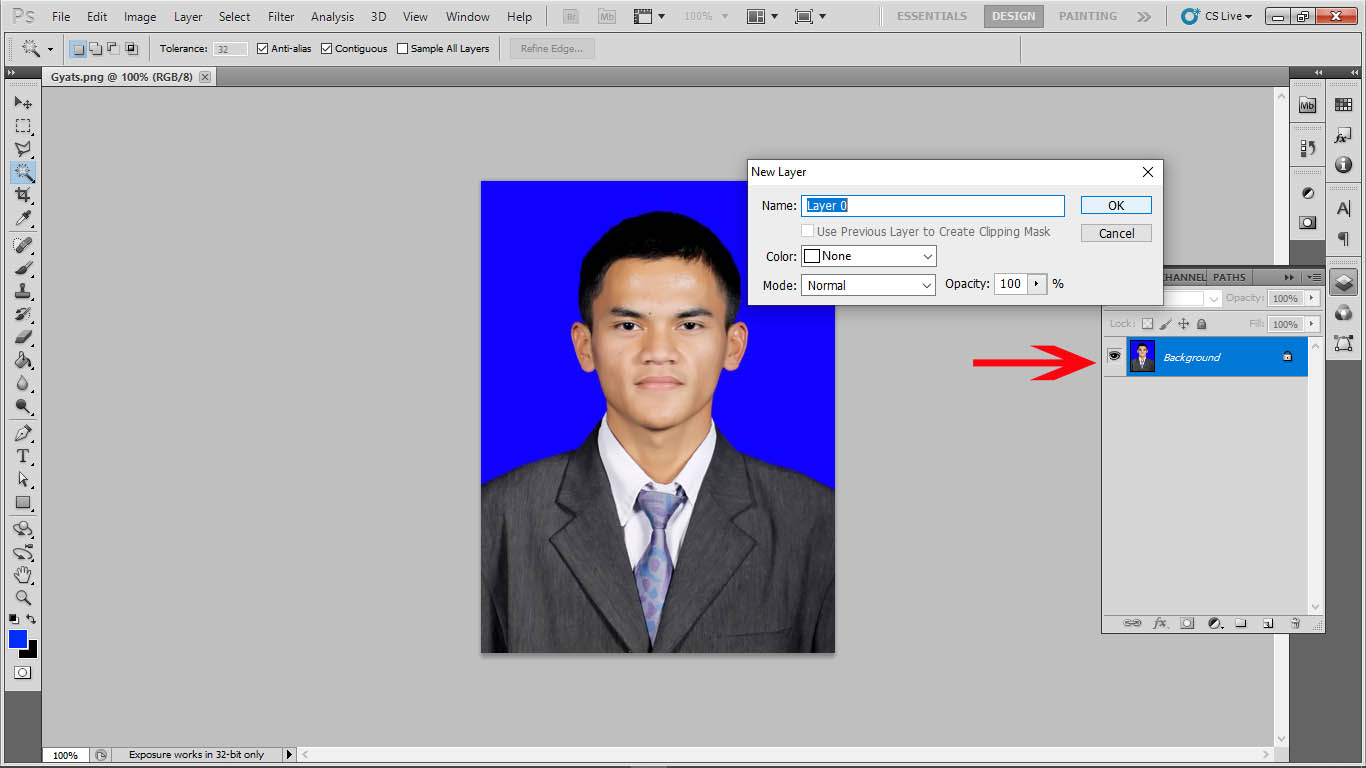The height and width of the screenshot is (768, 1366).
Task: Click add layer mask icon
Action: point(1187,623)
